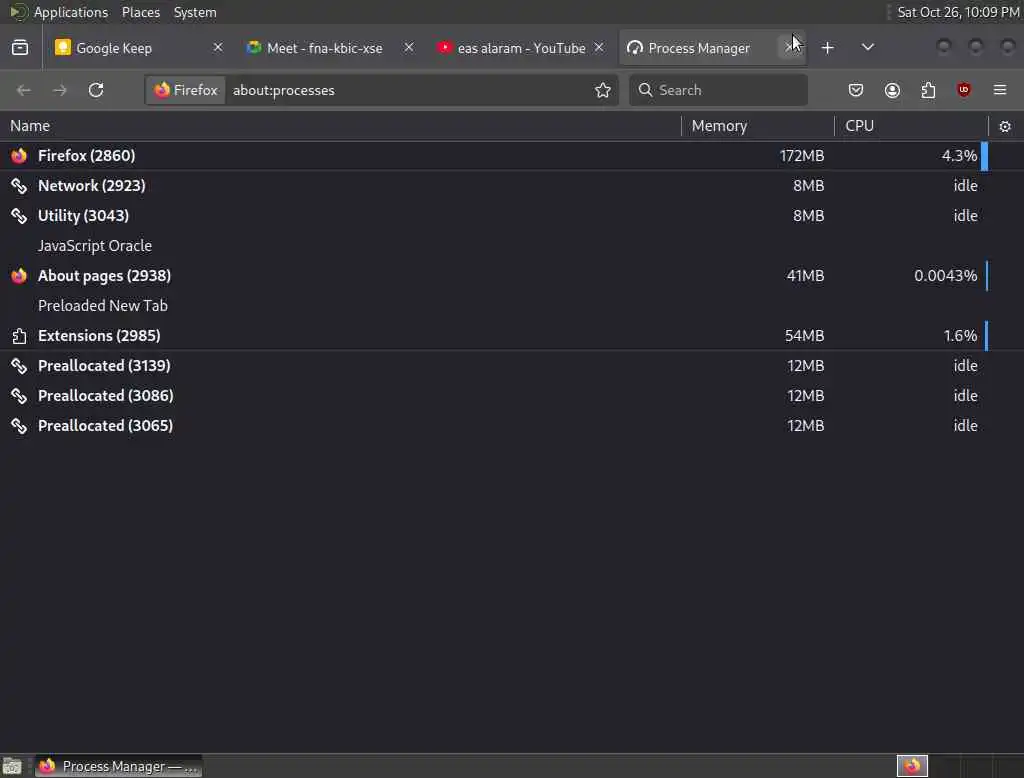Click the Preallocated (3139) link icon

(x=19, y=366)
